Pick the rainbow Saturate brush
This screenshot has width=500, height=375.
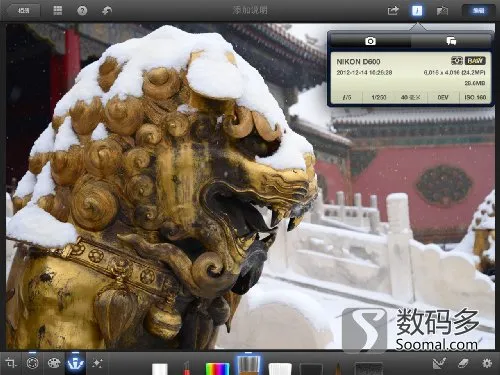(217, 369)
